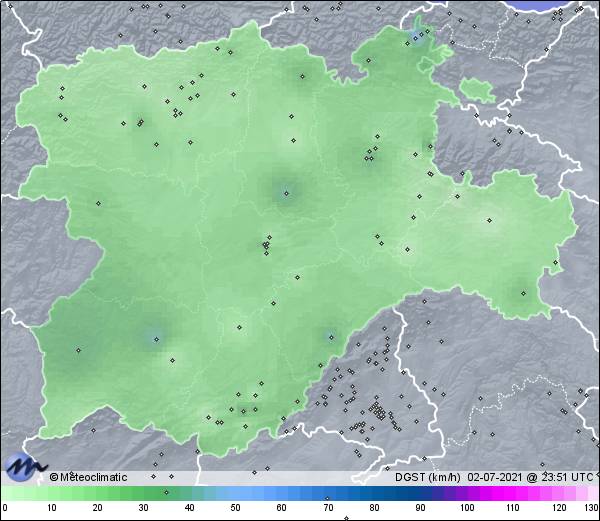Image resolution: width=600 pixels, height=521 pixels.
Task: Open the ©Meteoclimatic copyright link
Action: pos(88,477)
